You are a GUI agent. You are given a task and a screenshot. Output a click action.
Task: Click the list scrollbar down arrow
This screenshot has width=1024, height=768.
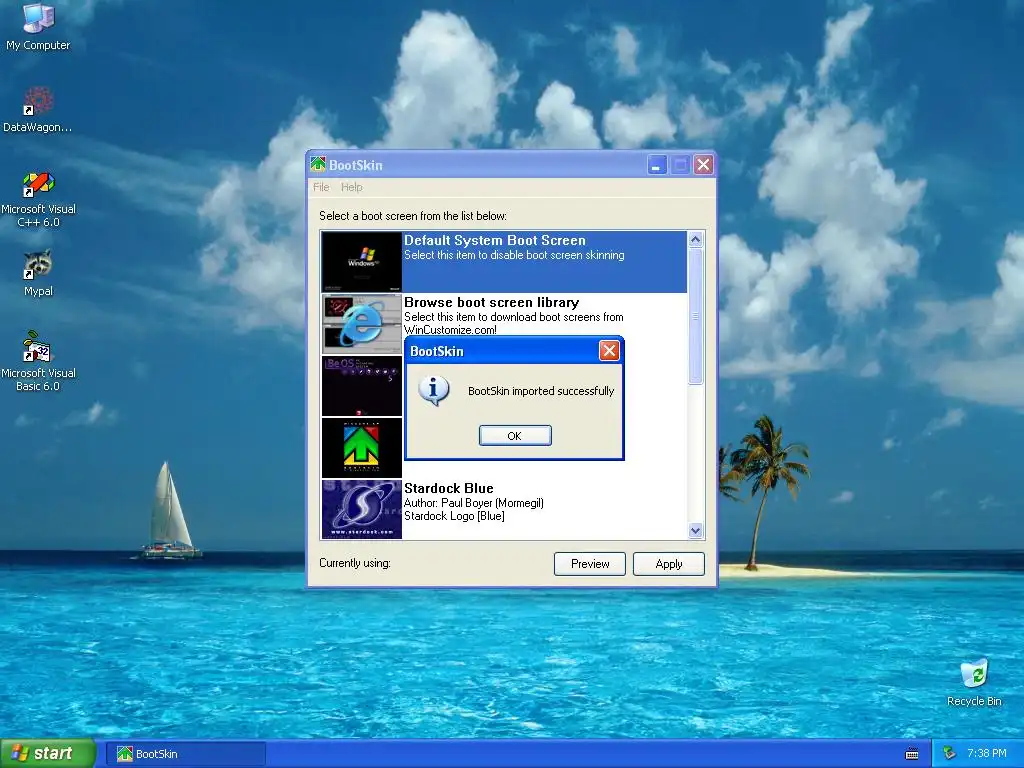point(696,531)
